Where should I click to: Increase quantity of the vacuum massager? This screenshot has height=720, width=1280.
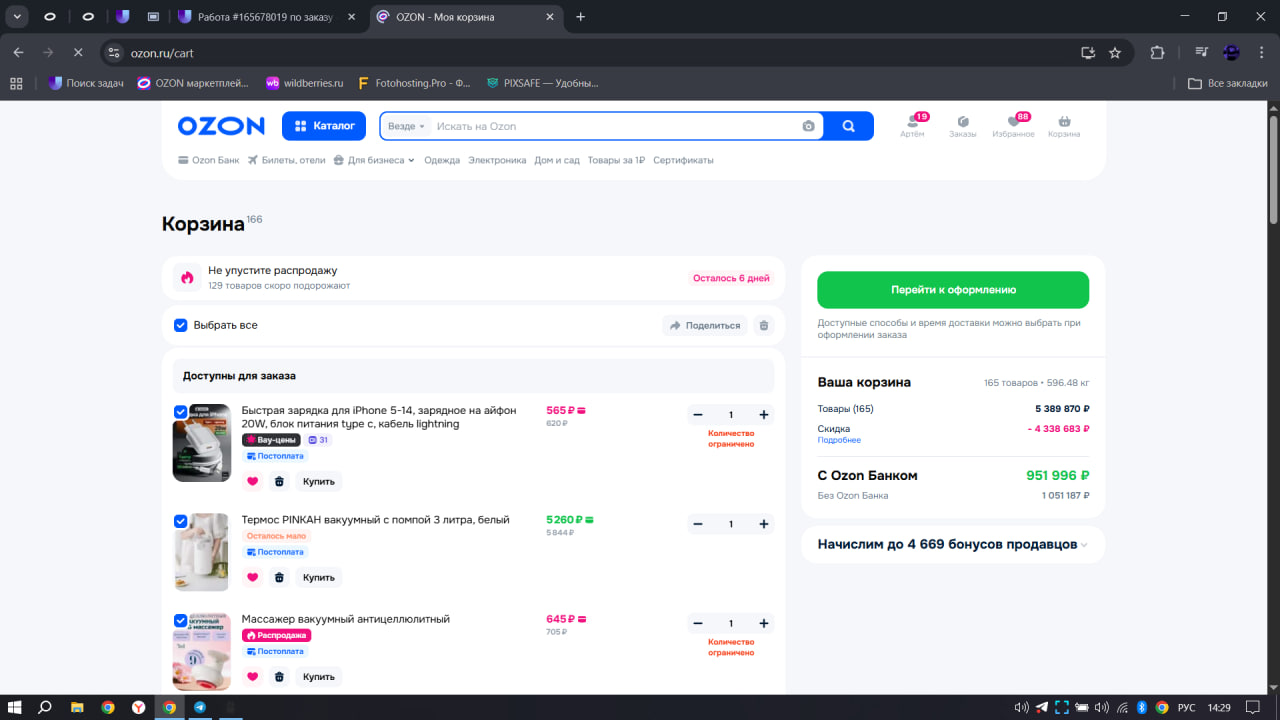click(763, 623)
